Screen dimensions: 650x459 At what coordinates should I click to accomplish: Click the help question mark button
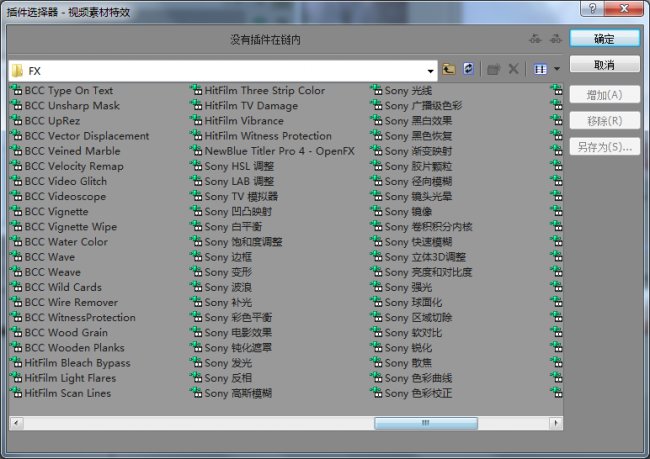pyautogui.click(x=592, y=8)
